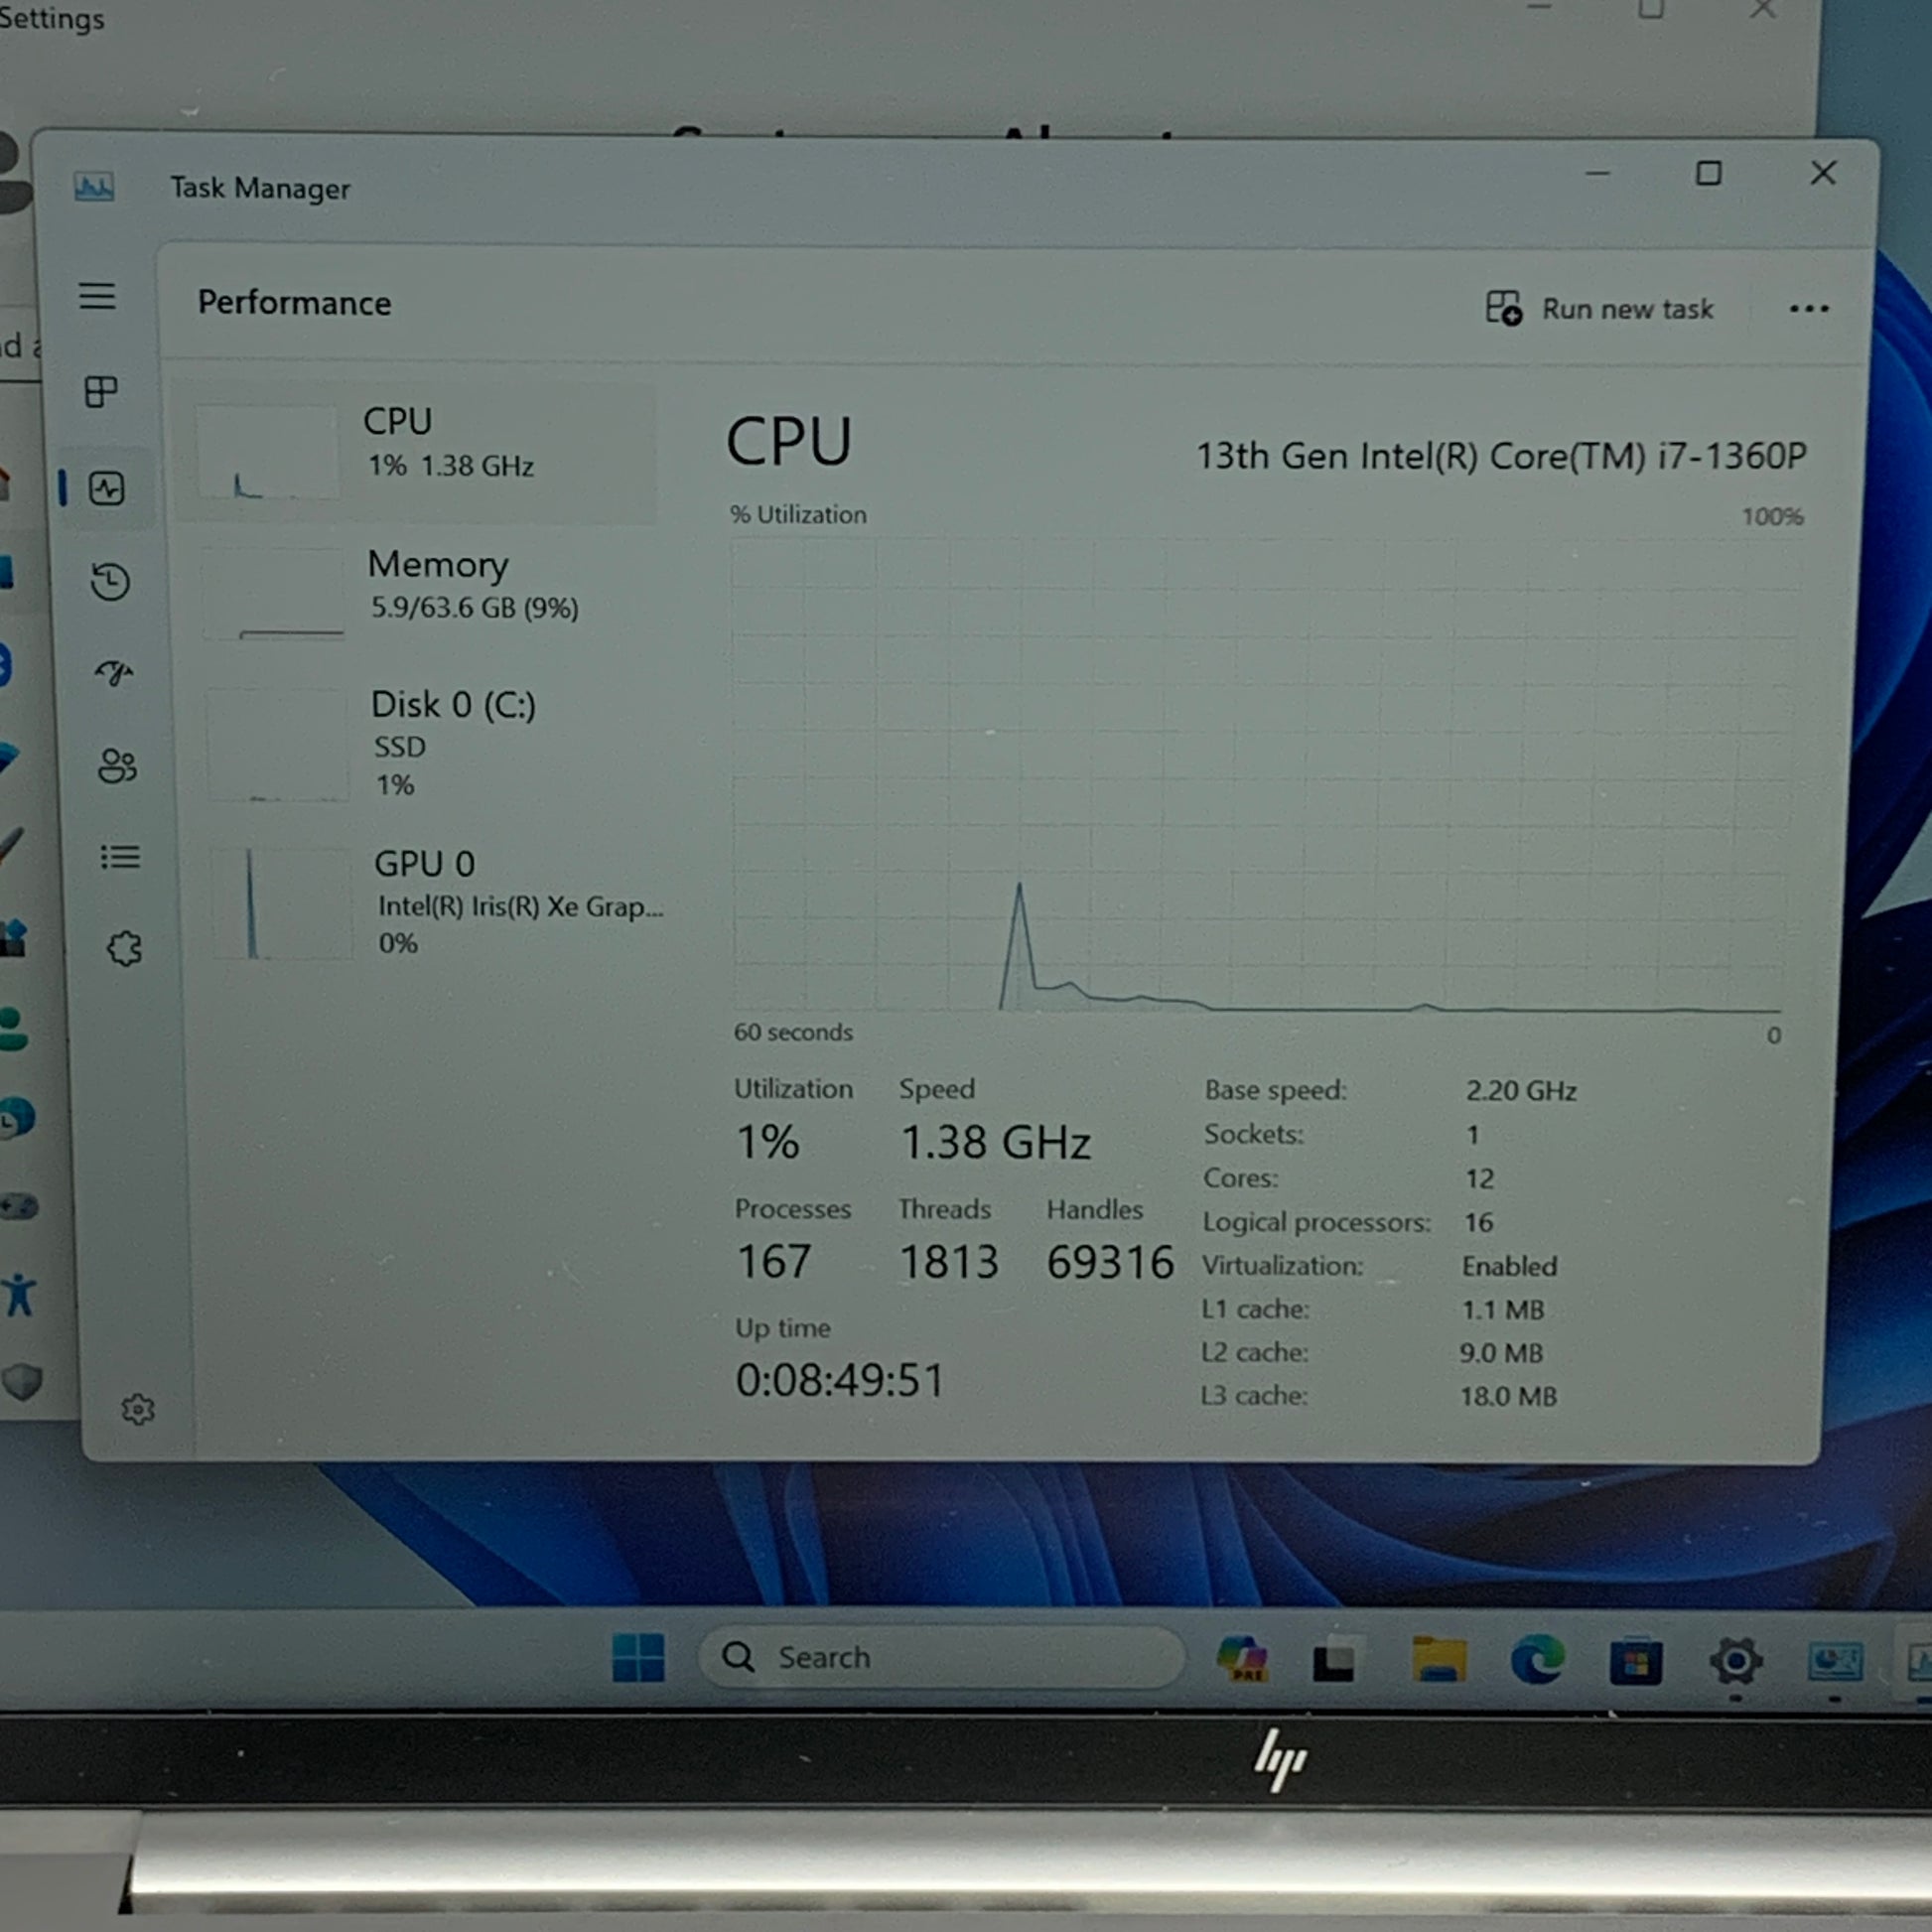
Task: Go to the Users page
Action: point(117,766)
